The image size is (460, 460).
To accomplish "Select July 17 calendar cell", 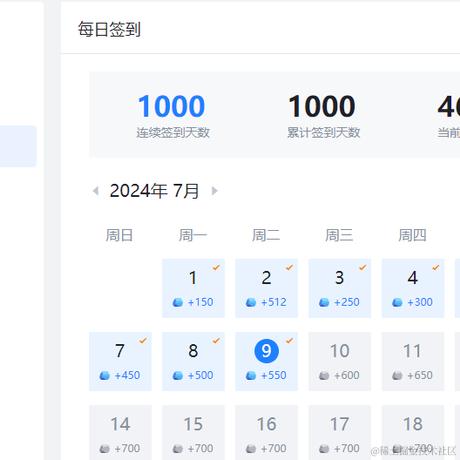I will tap(340, 433).
